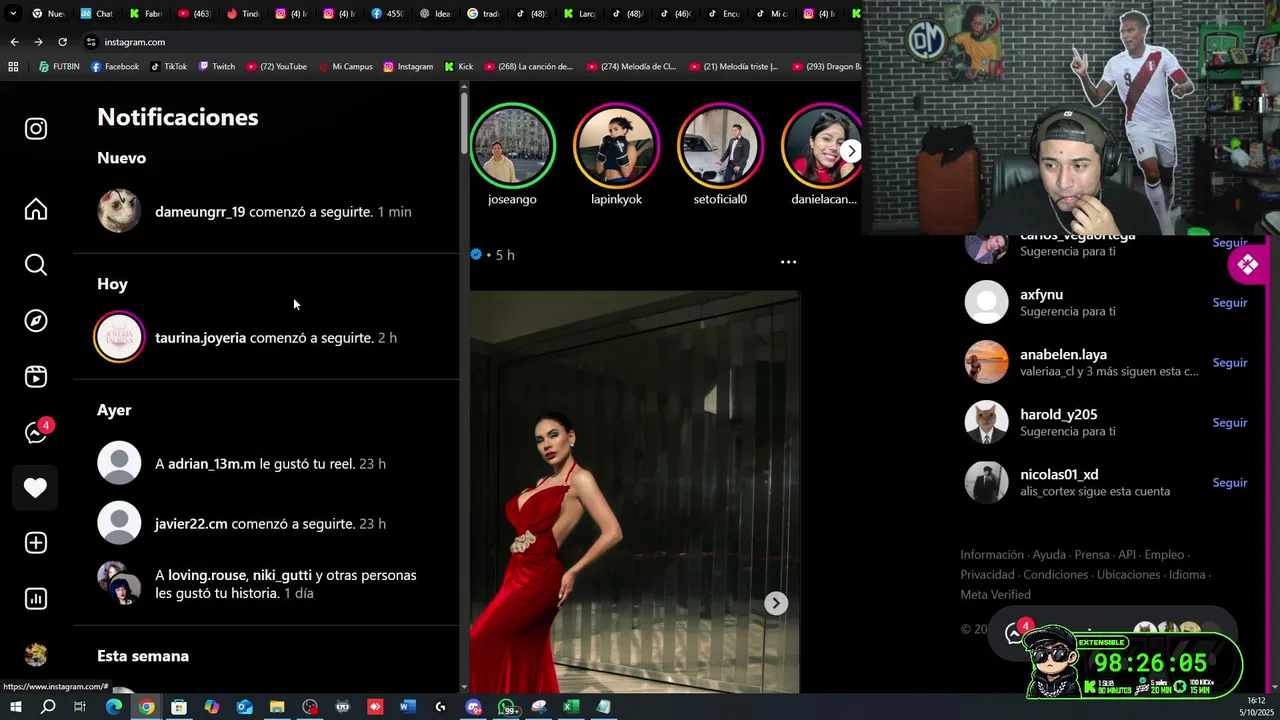Open the dashboard bar chart icon
The image size is (1280, 720).
point(36,599)
